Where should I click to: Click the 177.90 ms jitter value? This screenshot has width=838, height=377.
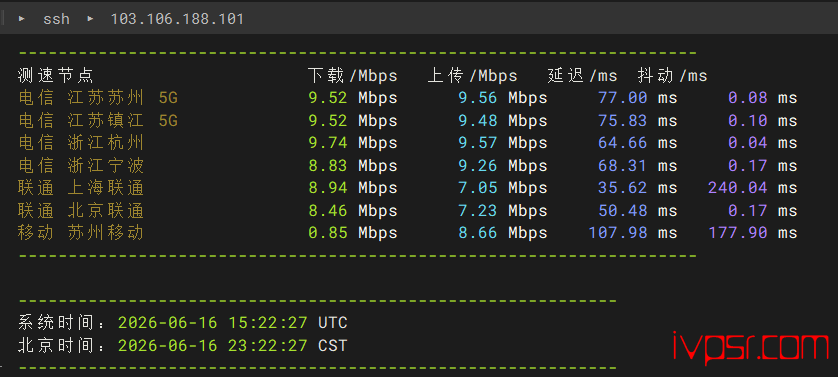point(752,233)
